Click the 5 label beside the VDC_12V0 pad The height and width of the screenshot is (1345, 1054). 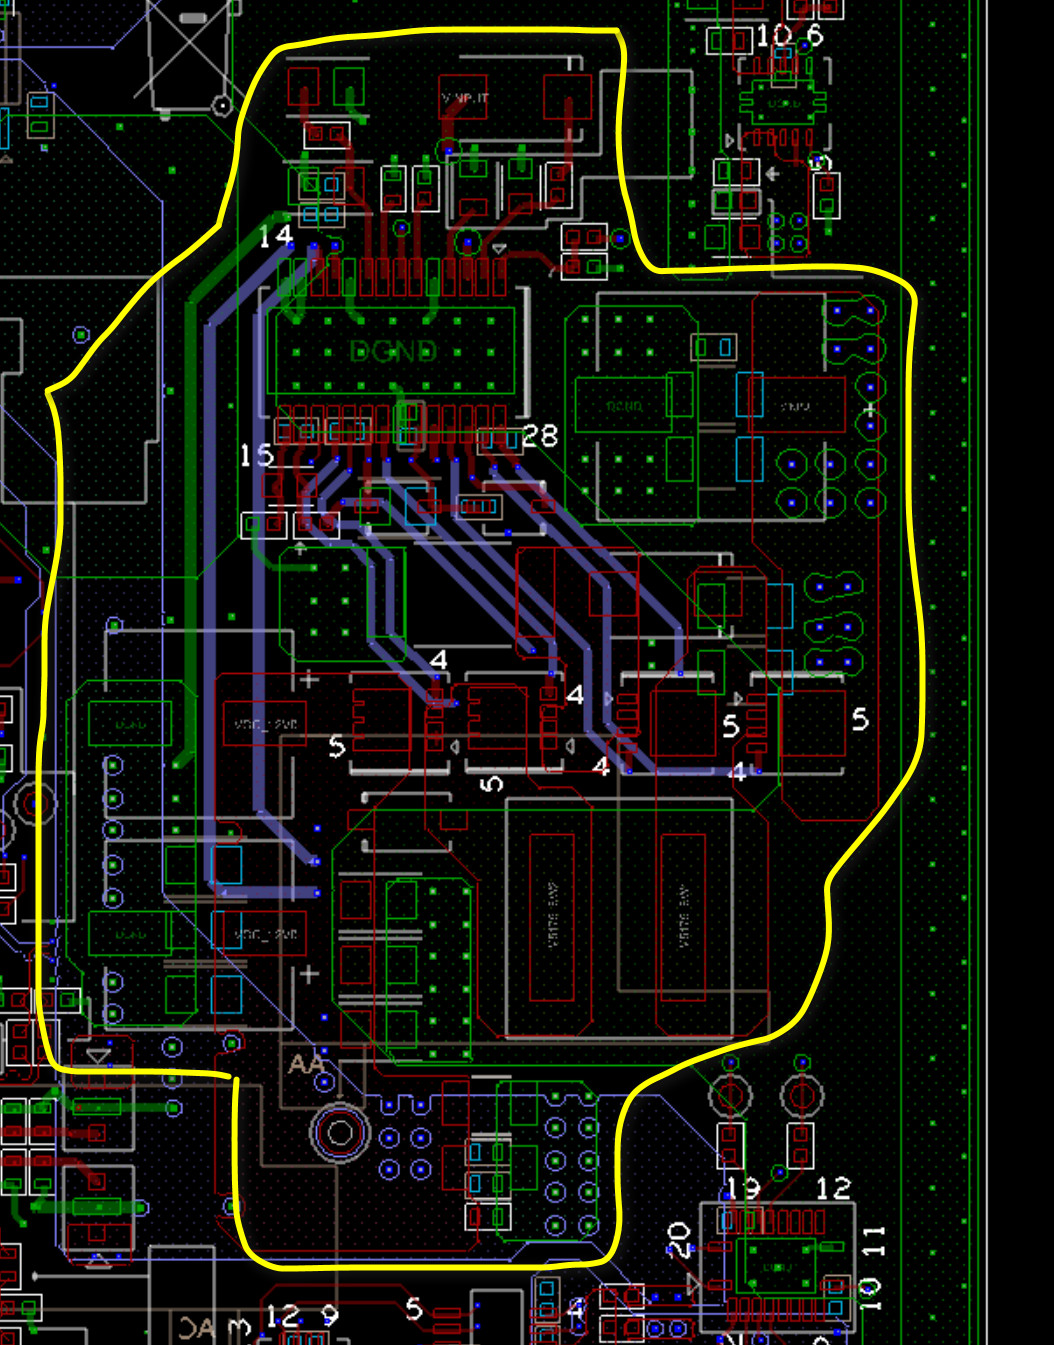point(336,747)
